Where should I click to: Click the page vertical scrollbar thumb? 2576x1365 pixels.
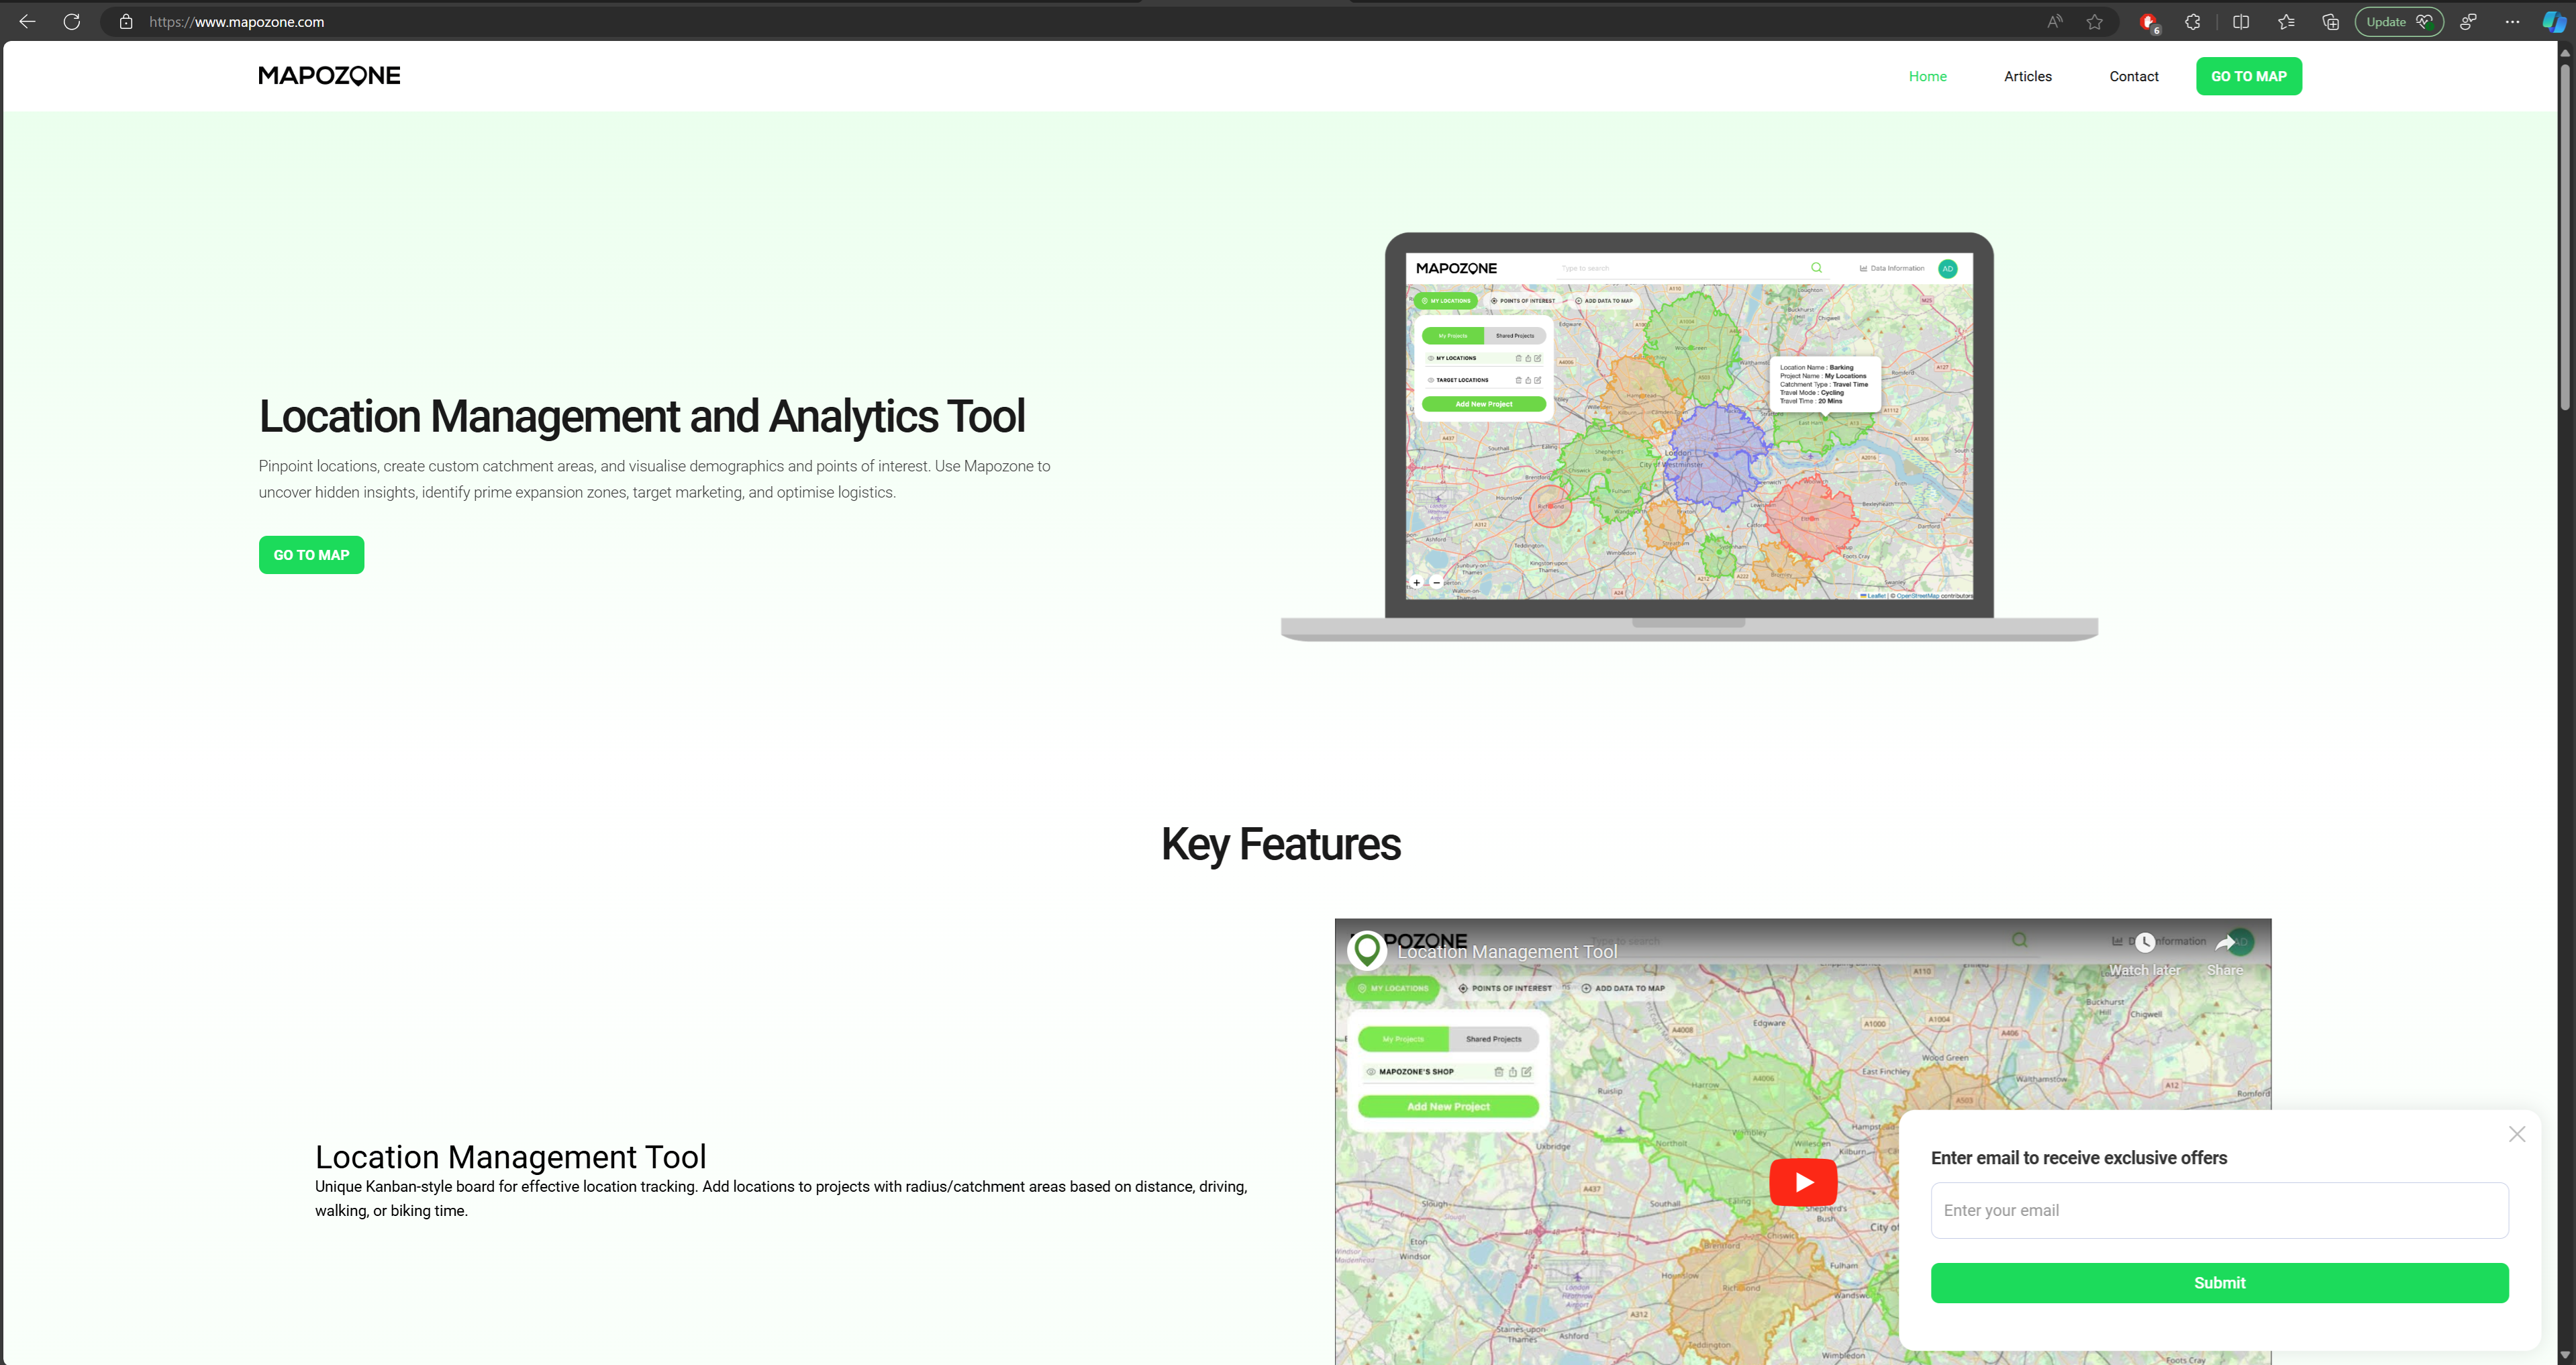2565,237
